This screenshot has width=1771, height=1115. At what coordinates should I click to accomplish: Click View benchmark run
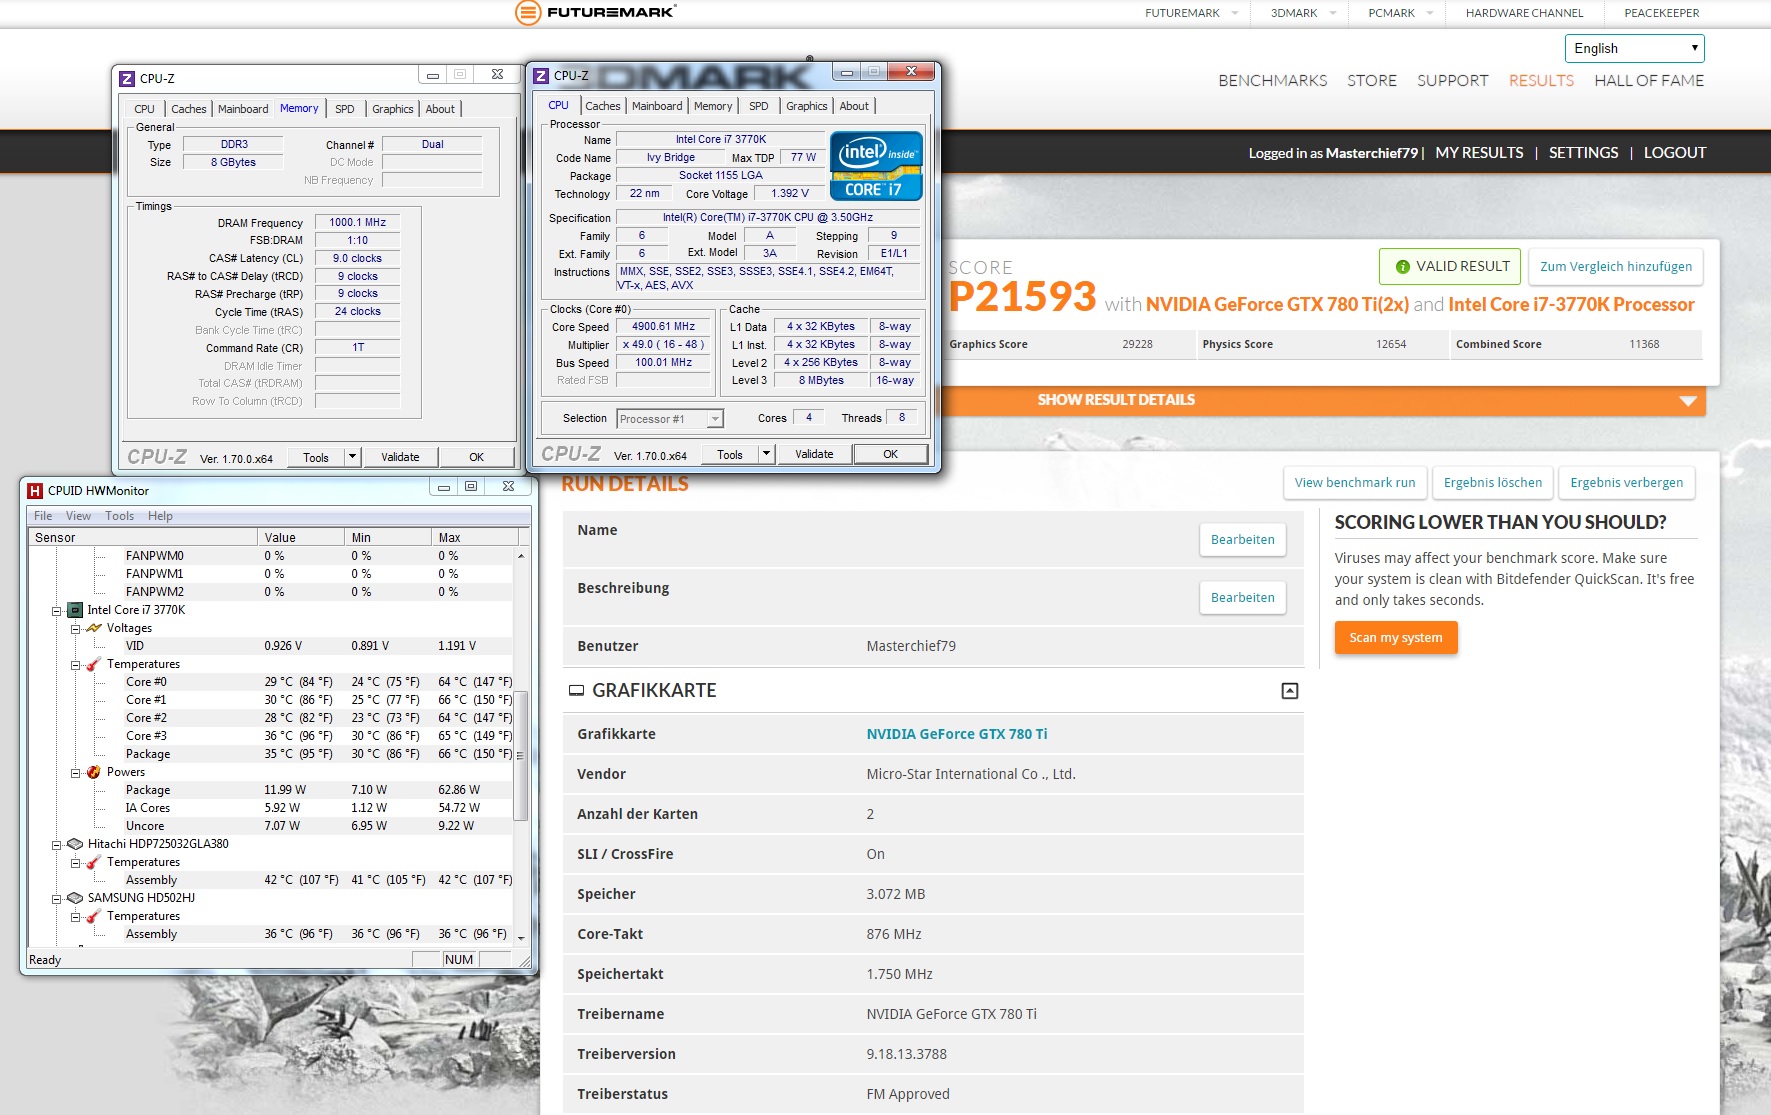click(1355, 483)
